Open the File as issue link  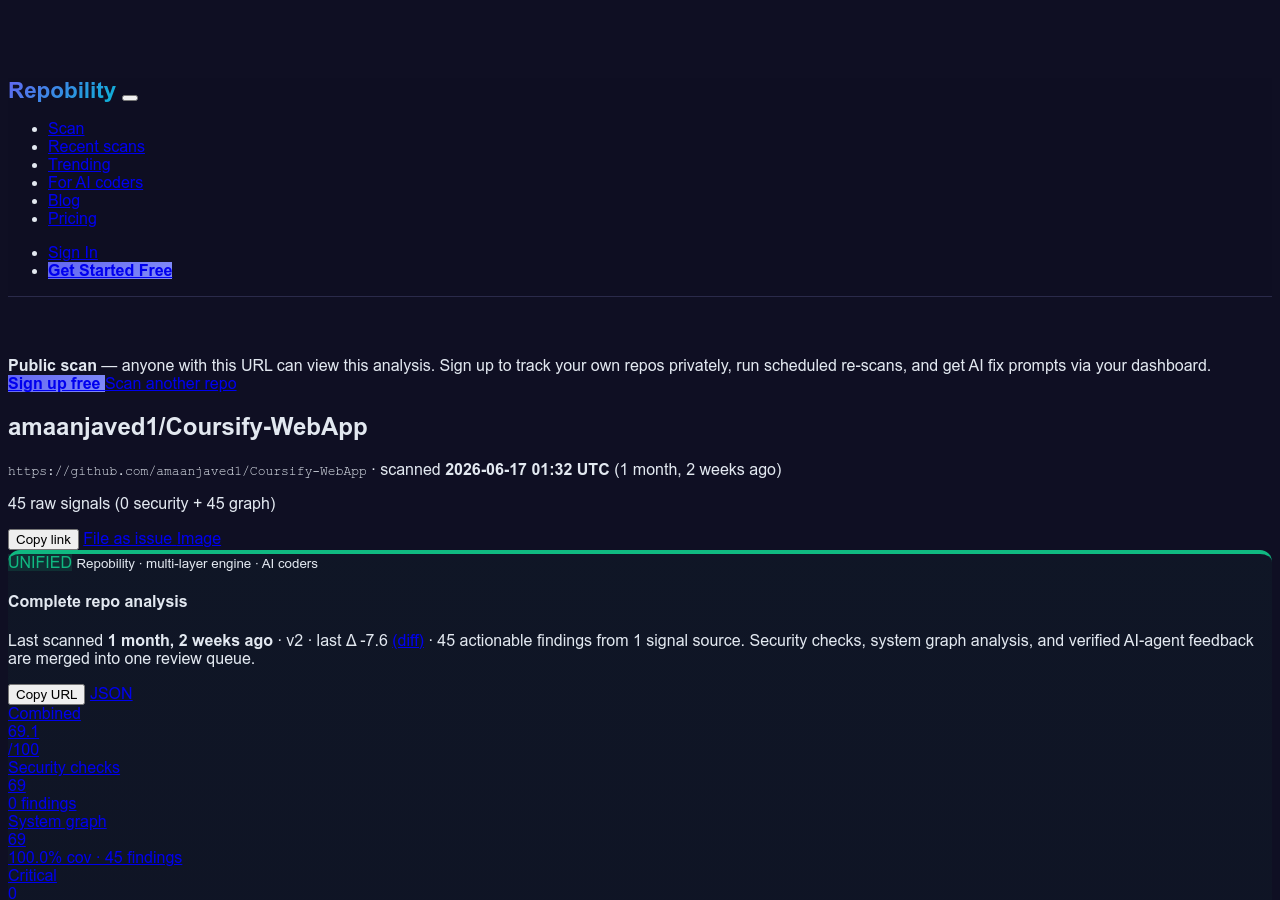[x=128, y=538]
